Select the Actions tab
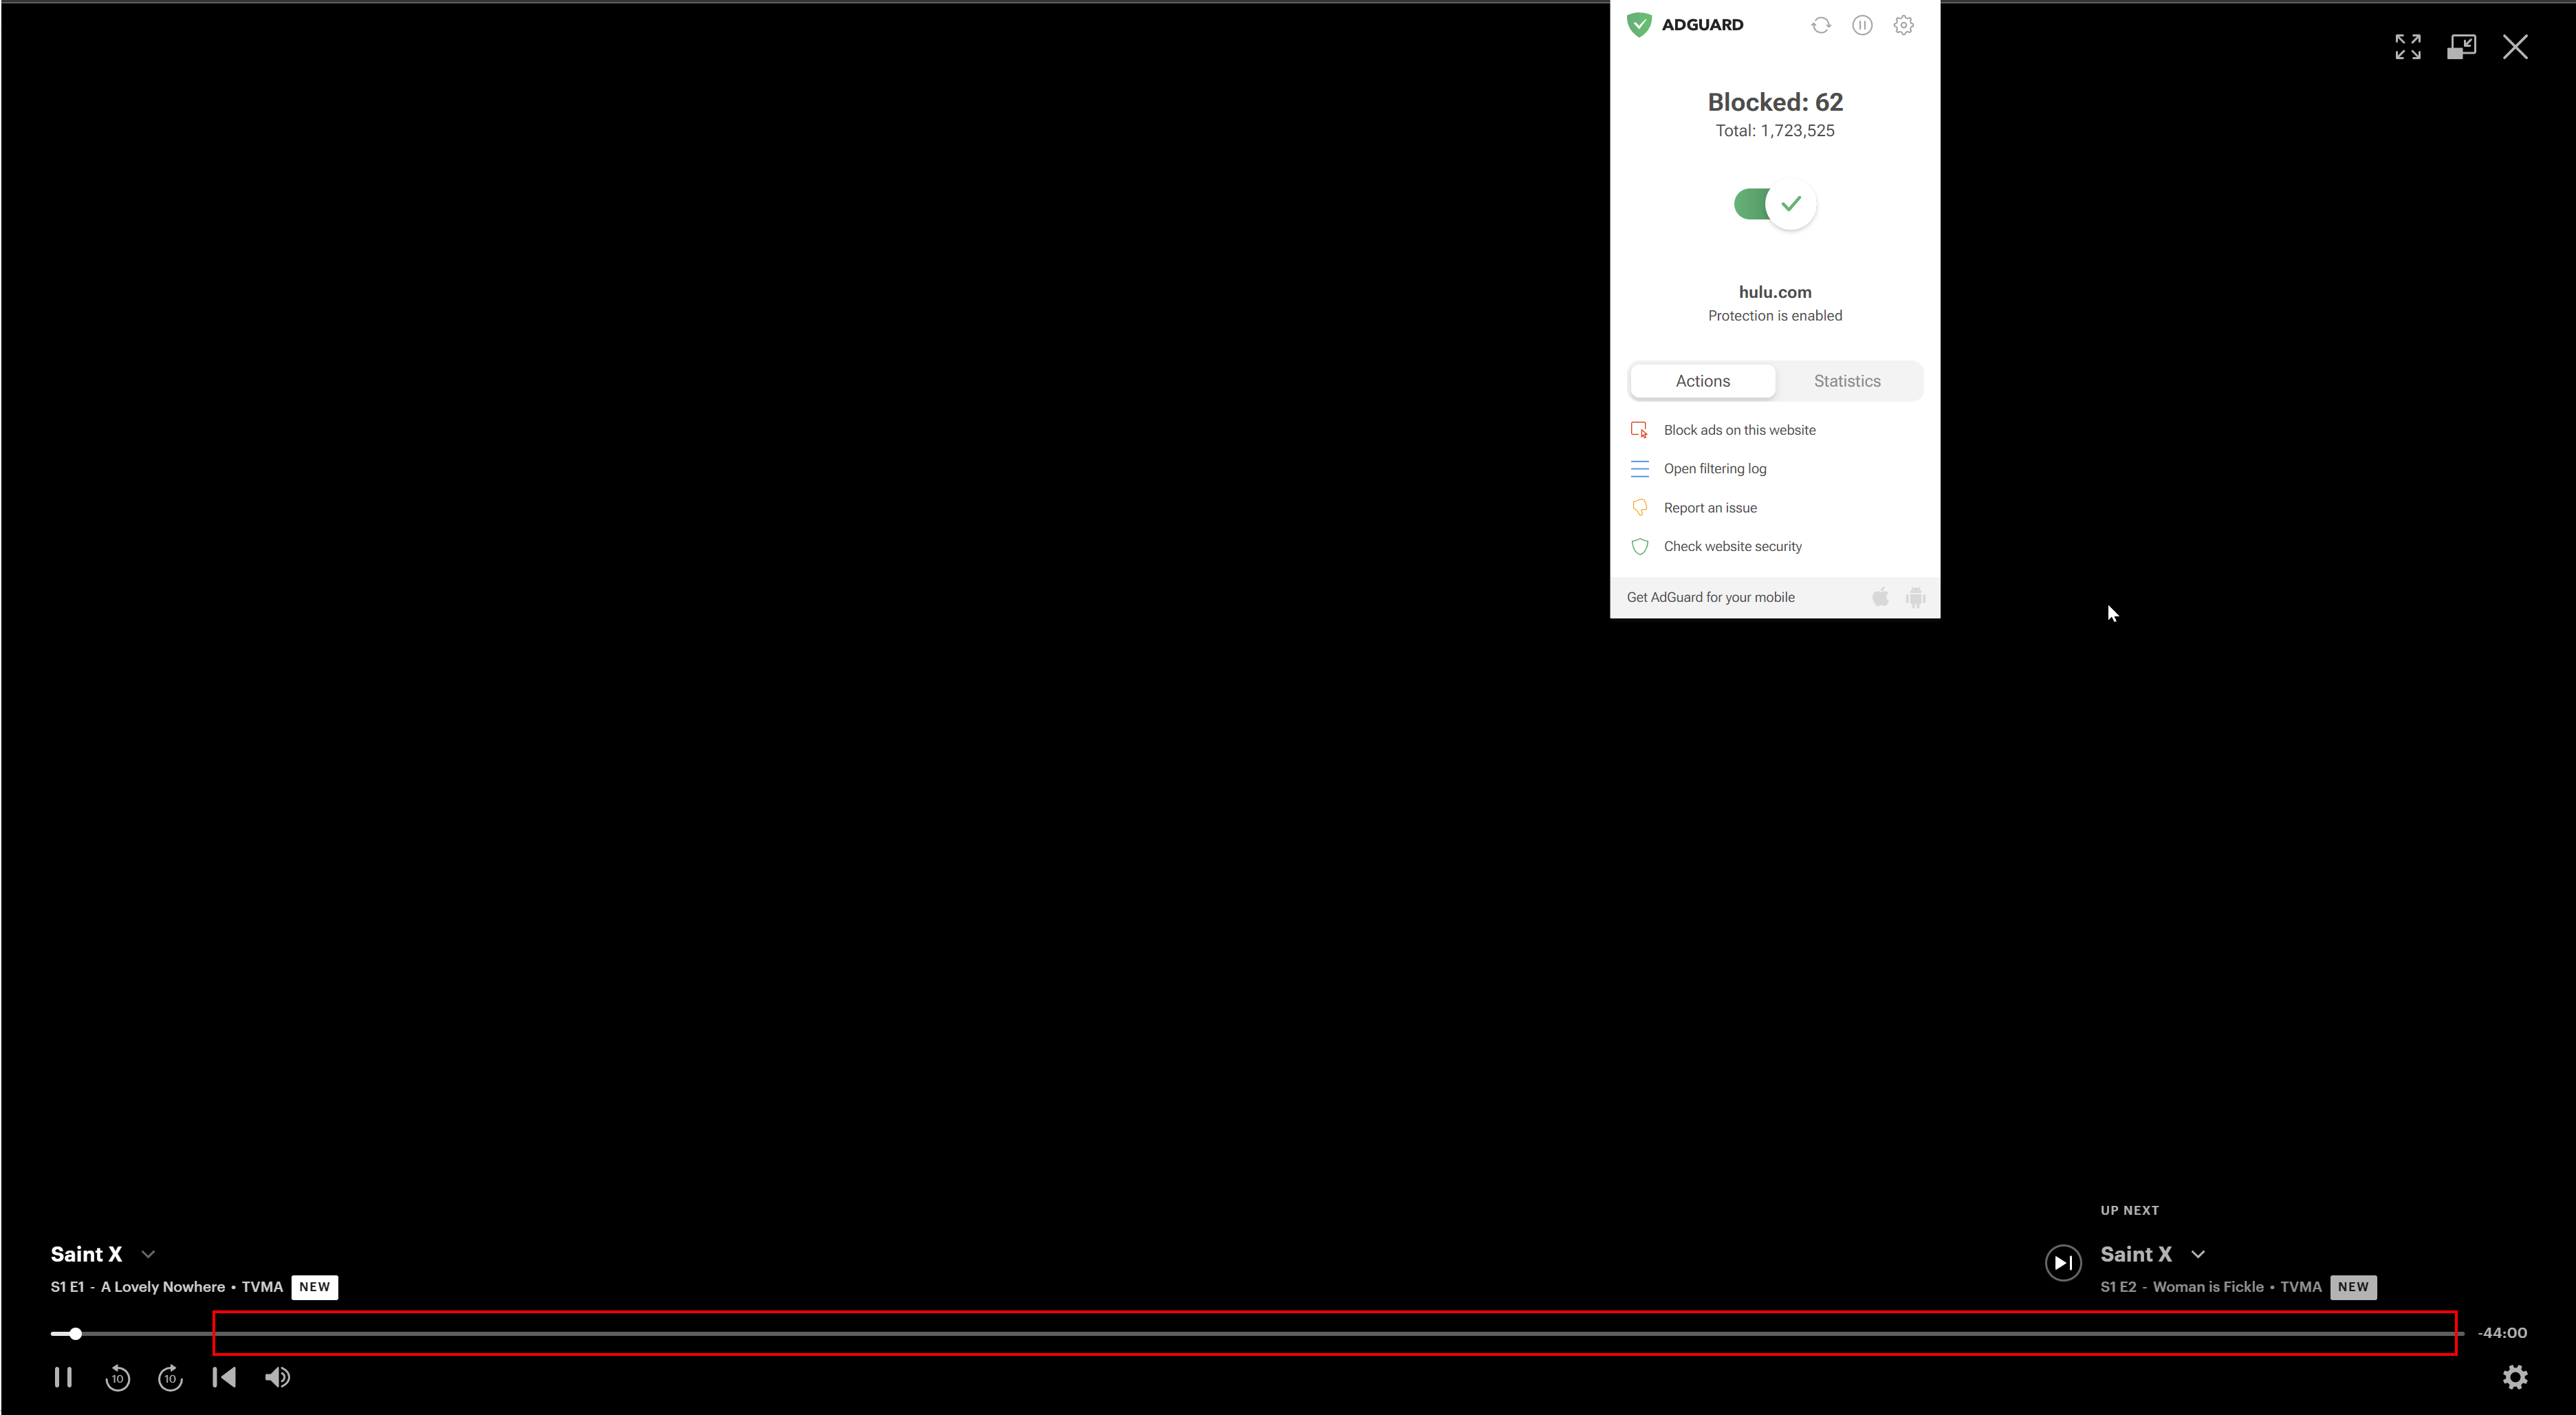The width and height of the screenshot is (2576, 1415). (x=1702, y=381)
